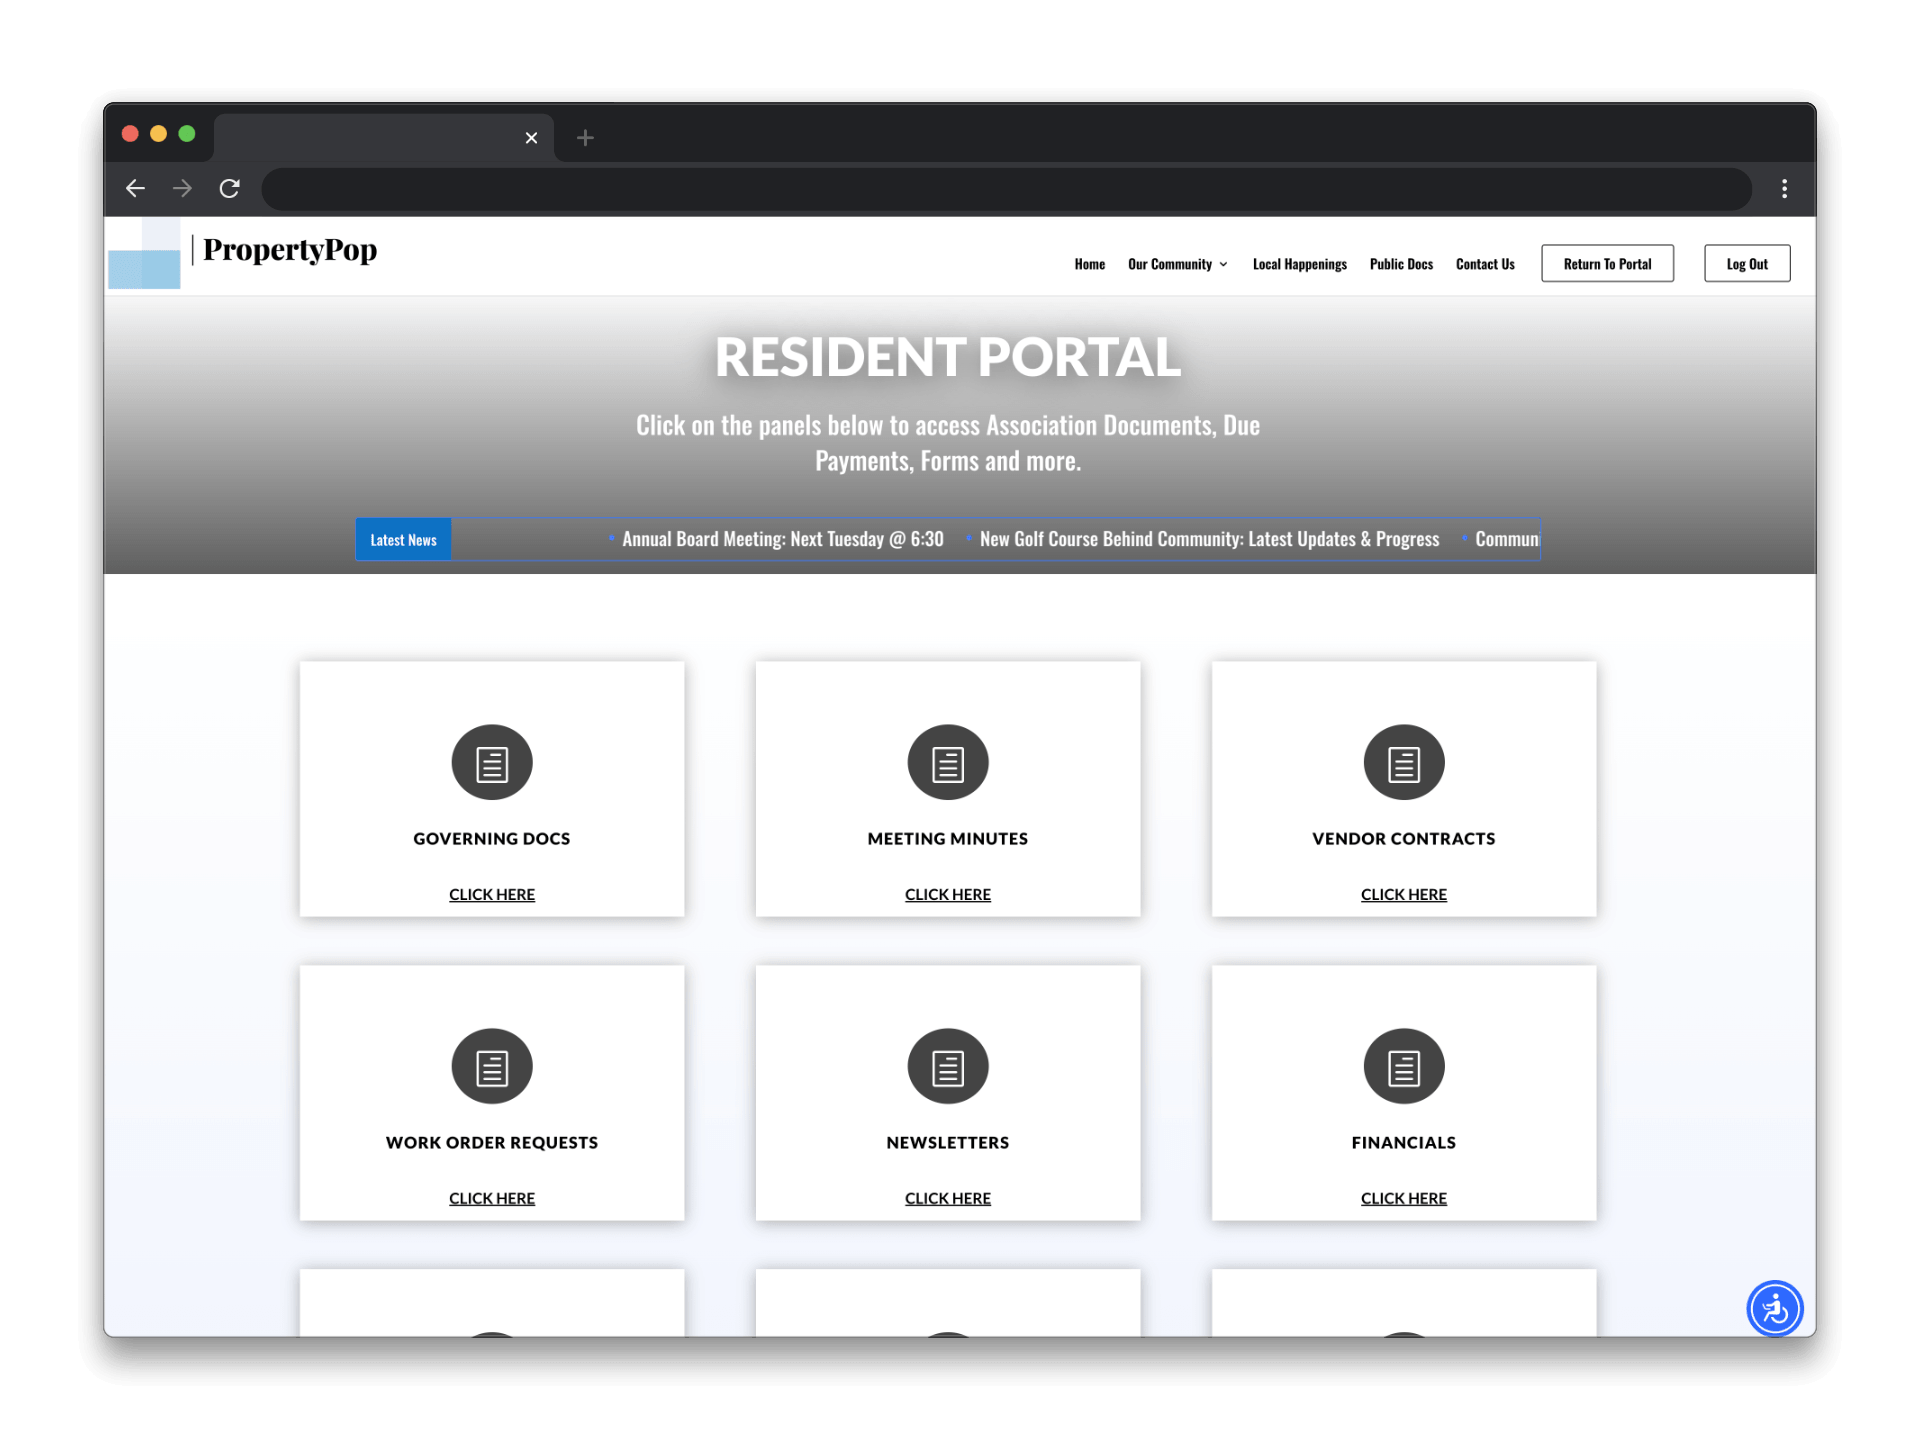1920x1440 pixels.
Task: Click the GOVERNING DOCS heading text
Action: click(x=492, y=838)
